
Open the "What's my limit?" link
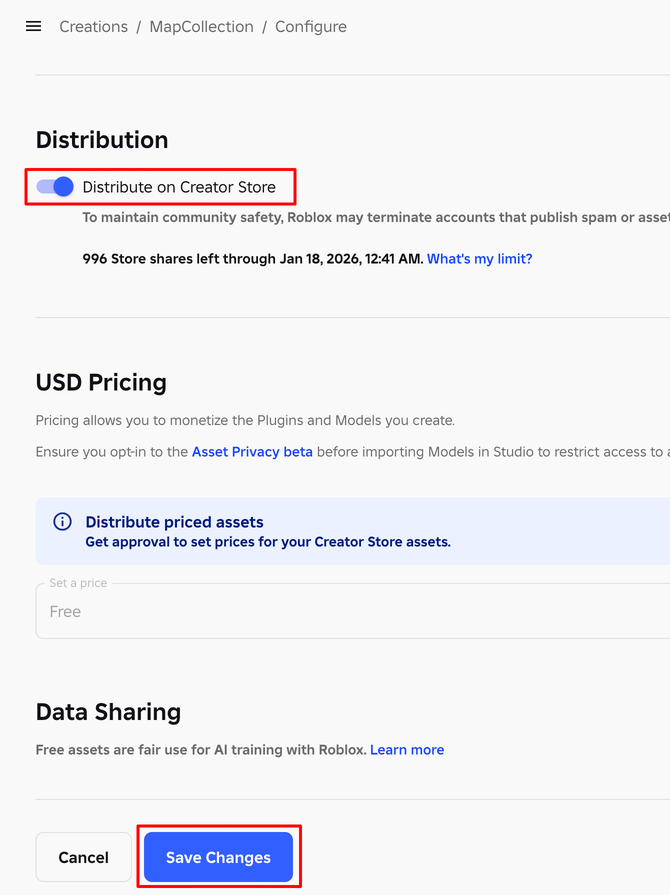coord(479,259)
